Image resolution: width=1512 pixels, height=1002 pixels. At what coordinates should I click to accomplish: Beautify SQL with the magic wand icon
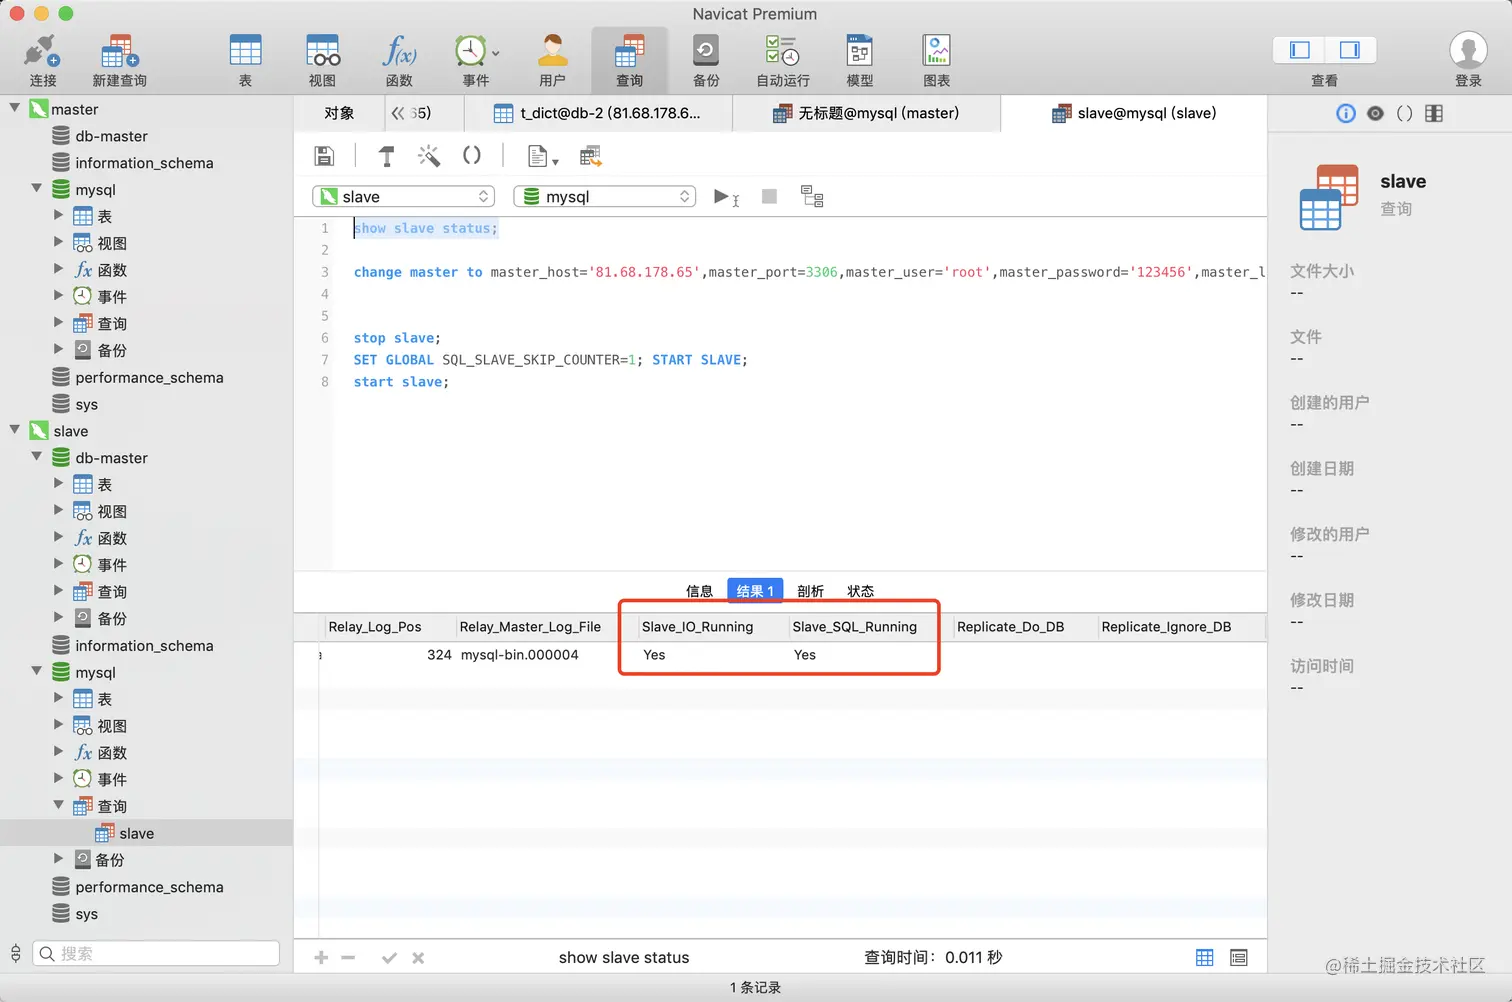click(429, 156)
